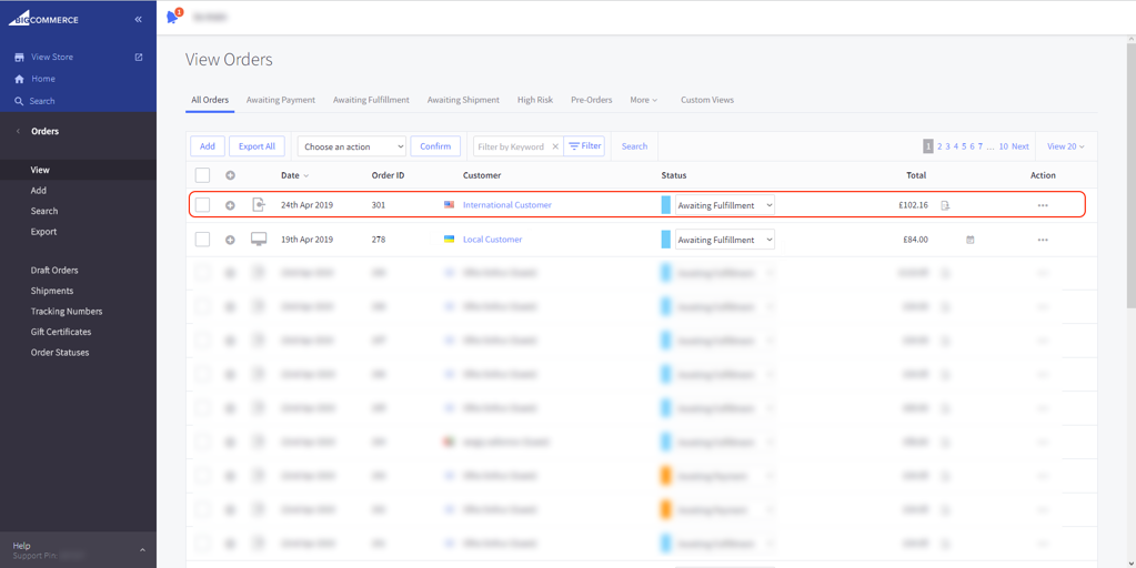Open action ellipsis menu for order 301

coord(1043,205)
